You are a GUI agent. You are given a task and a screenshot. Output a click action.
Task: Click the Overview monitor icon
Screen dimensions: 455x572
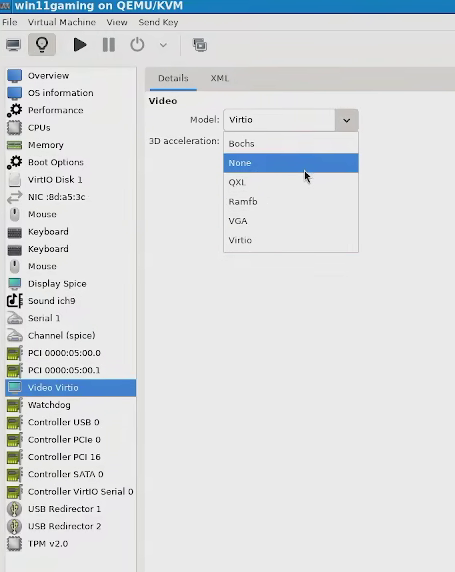[x=15, y=76]
